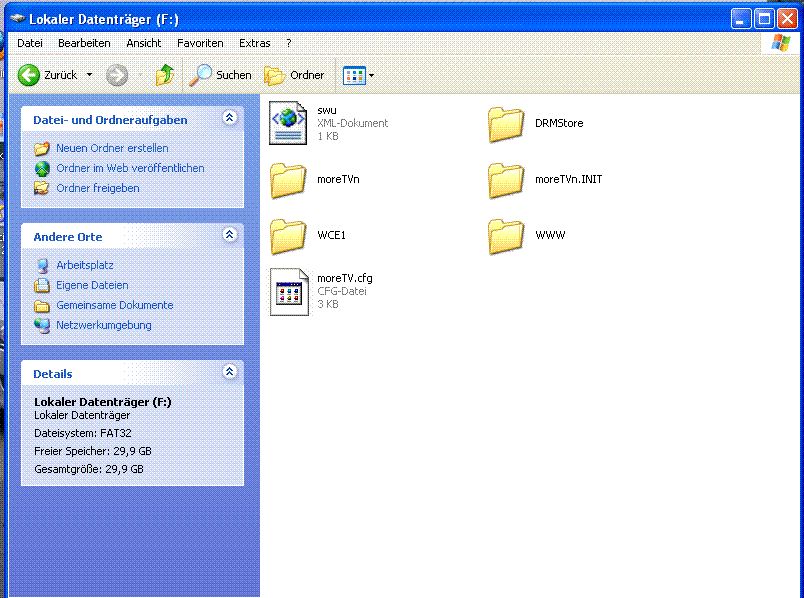Image resolution: width=804 pixels, height=598 pixels.
Task: Click Neuen Ordner erstellen link
Action: [x=112, y=148]
